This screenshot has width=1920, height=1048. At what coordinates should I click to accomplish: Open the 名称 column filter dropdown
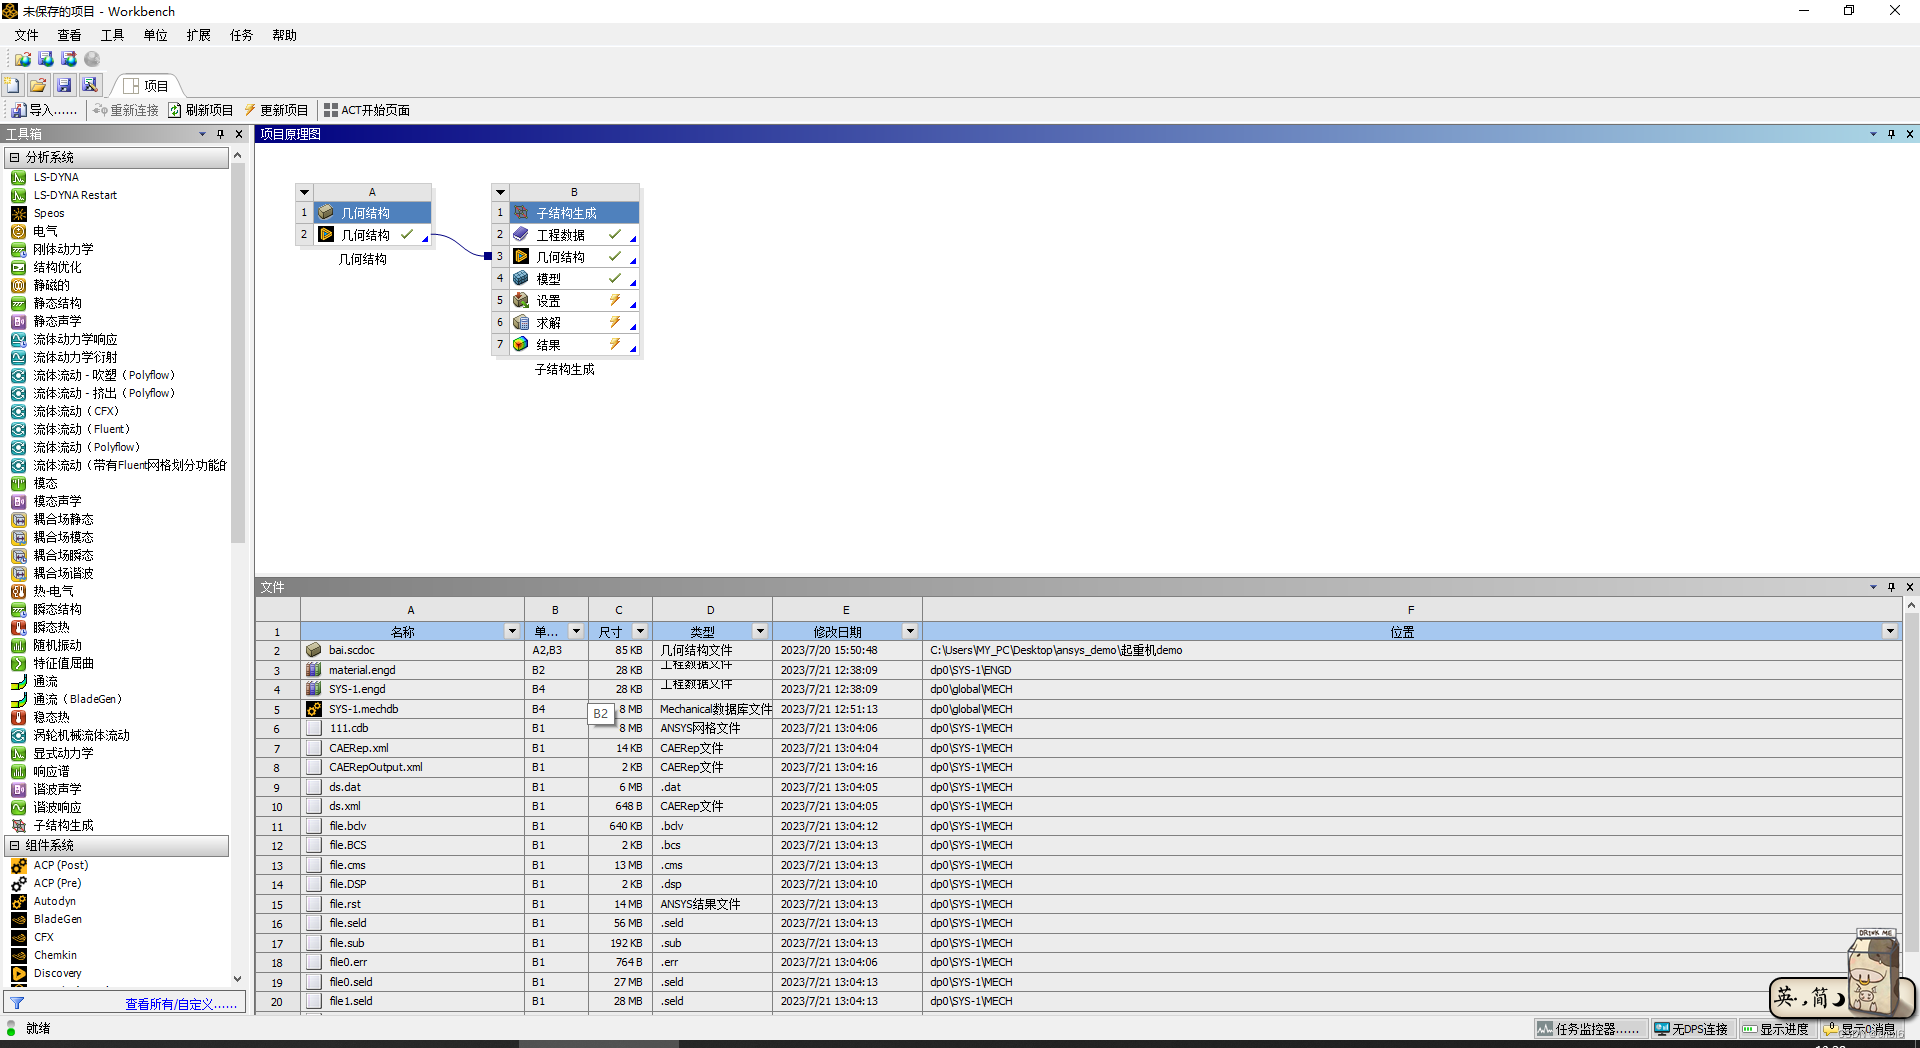point(511,631)
